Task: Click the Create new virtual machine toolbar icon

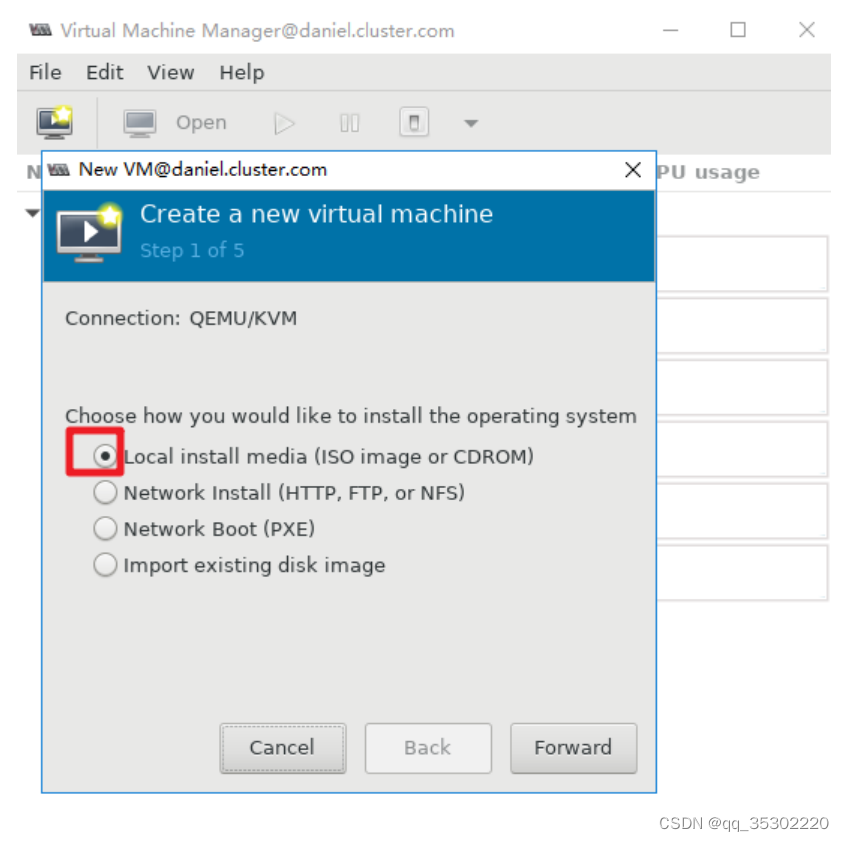Action: (x=54, y=122)
